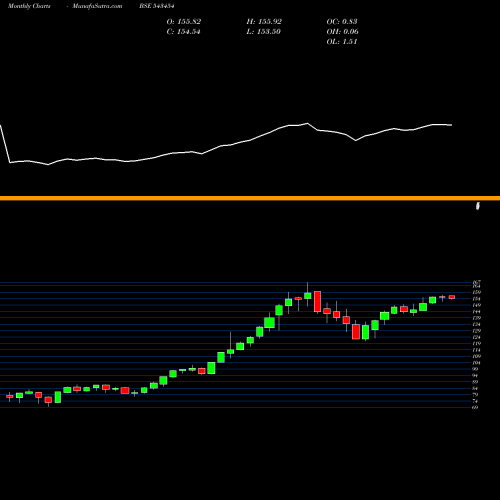Click the 89 price axis label
The width and height of the screenshot is (500, 500).
point(476,382)
